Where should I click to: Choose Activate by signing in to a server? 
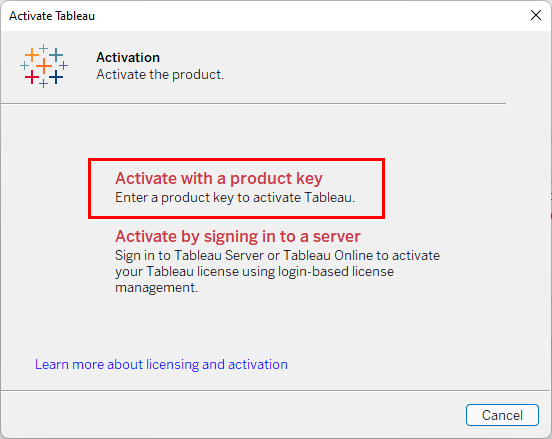click(x=238, y=236)
